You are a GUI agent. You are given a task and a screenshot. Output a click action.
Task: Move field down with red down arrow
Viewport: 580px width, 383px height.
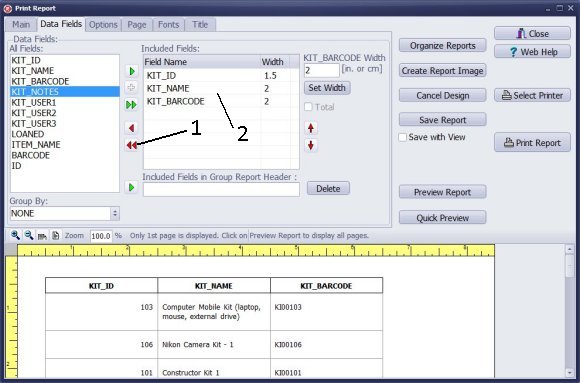pos(311,145)
